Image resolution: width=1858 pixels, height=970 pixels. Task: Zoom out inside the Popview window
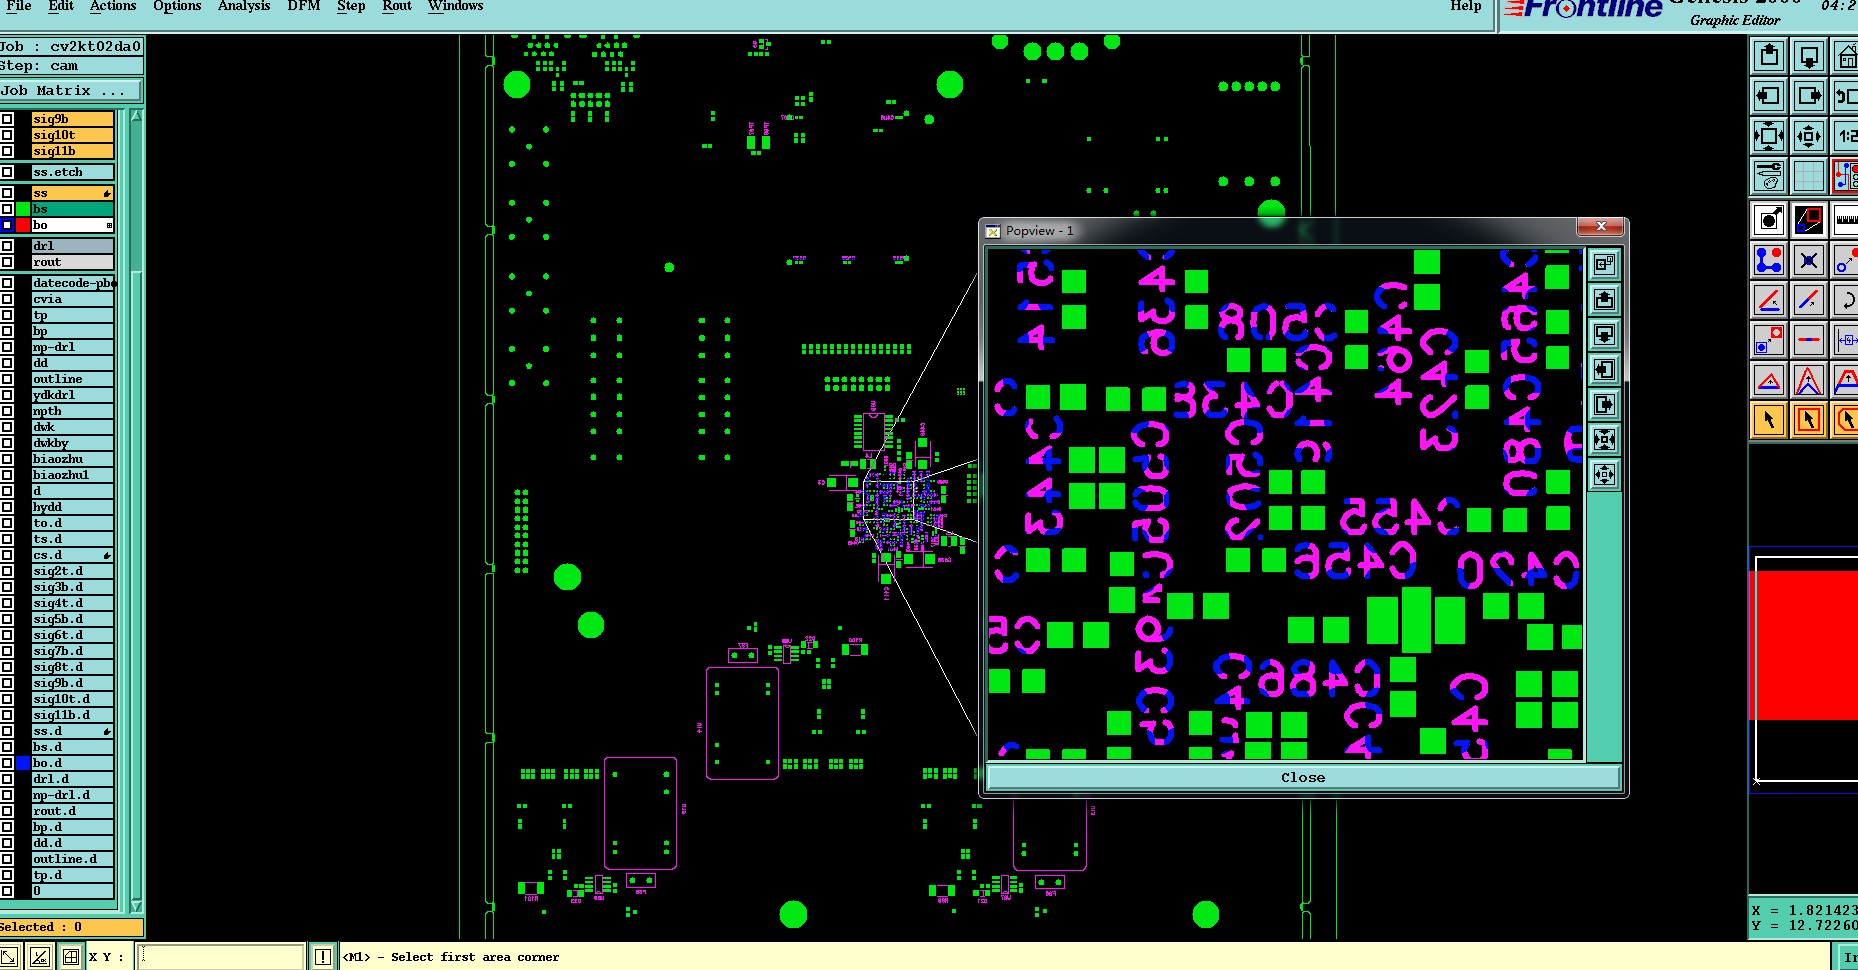coord(1604,474)
